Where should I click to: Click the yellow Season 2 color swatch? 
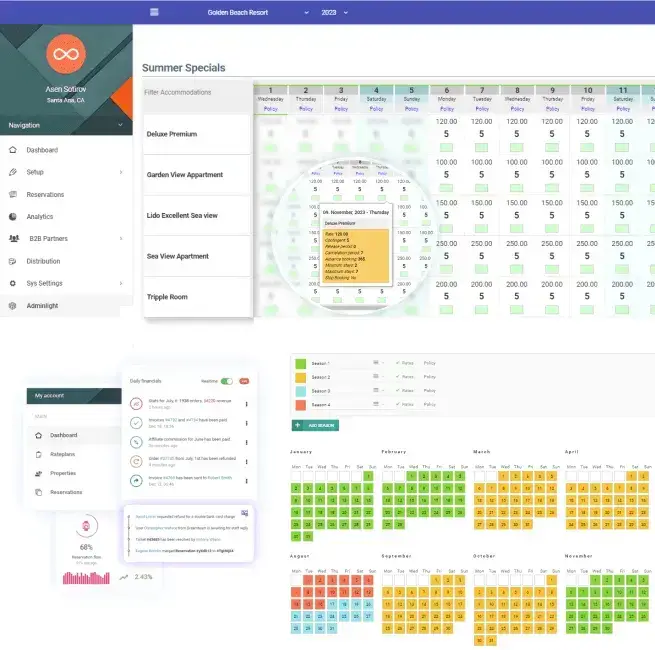(300, 377)
